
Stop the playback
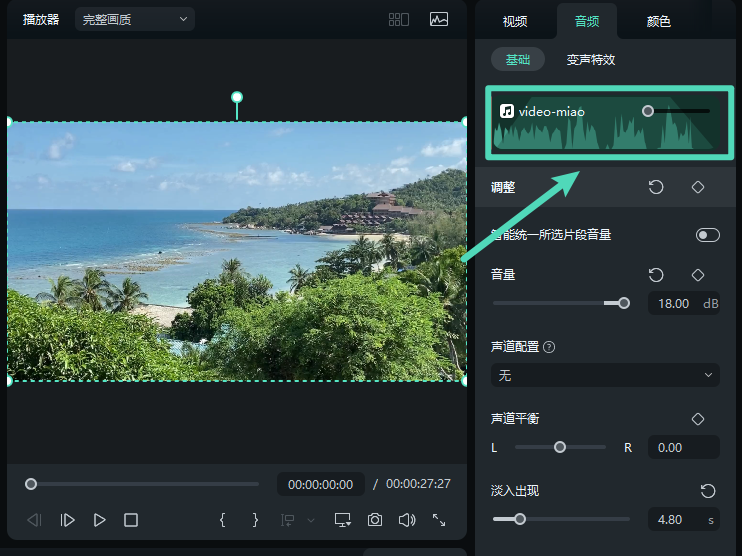pyautogui.click(x=131, y=521)
